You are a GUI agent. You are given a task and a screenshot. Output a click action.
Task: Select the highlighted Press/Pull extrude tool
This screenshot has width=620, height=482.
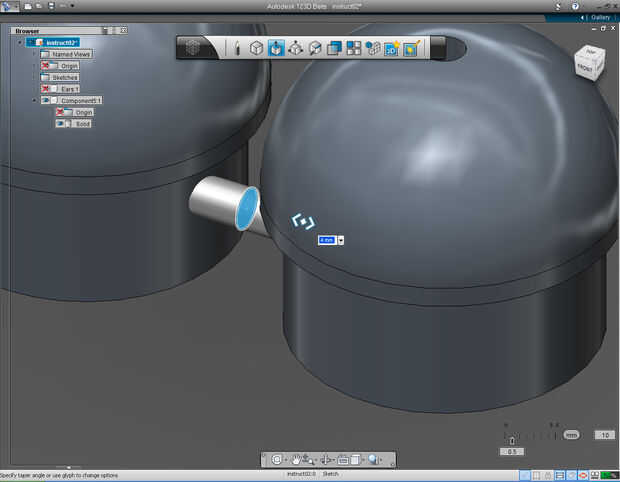(x=276, y=48)
